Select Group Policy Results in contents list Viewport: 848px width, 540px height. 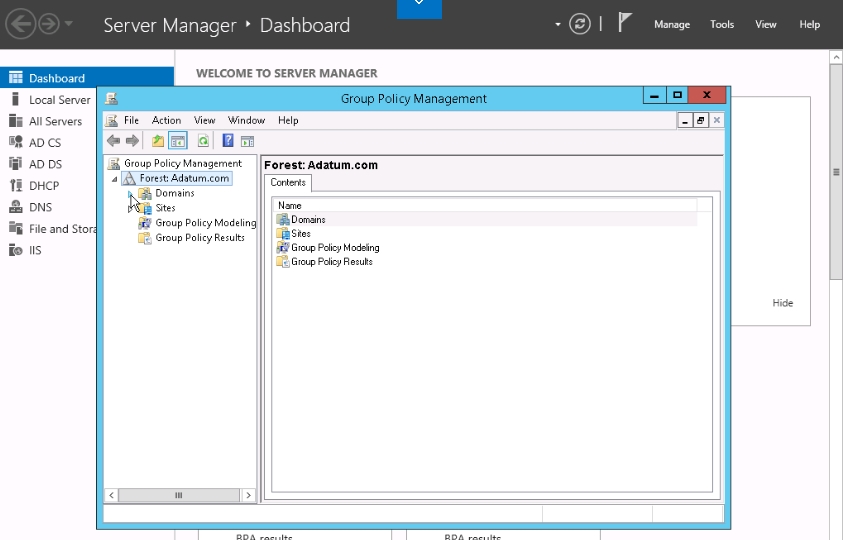click(x=331, y=262)
